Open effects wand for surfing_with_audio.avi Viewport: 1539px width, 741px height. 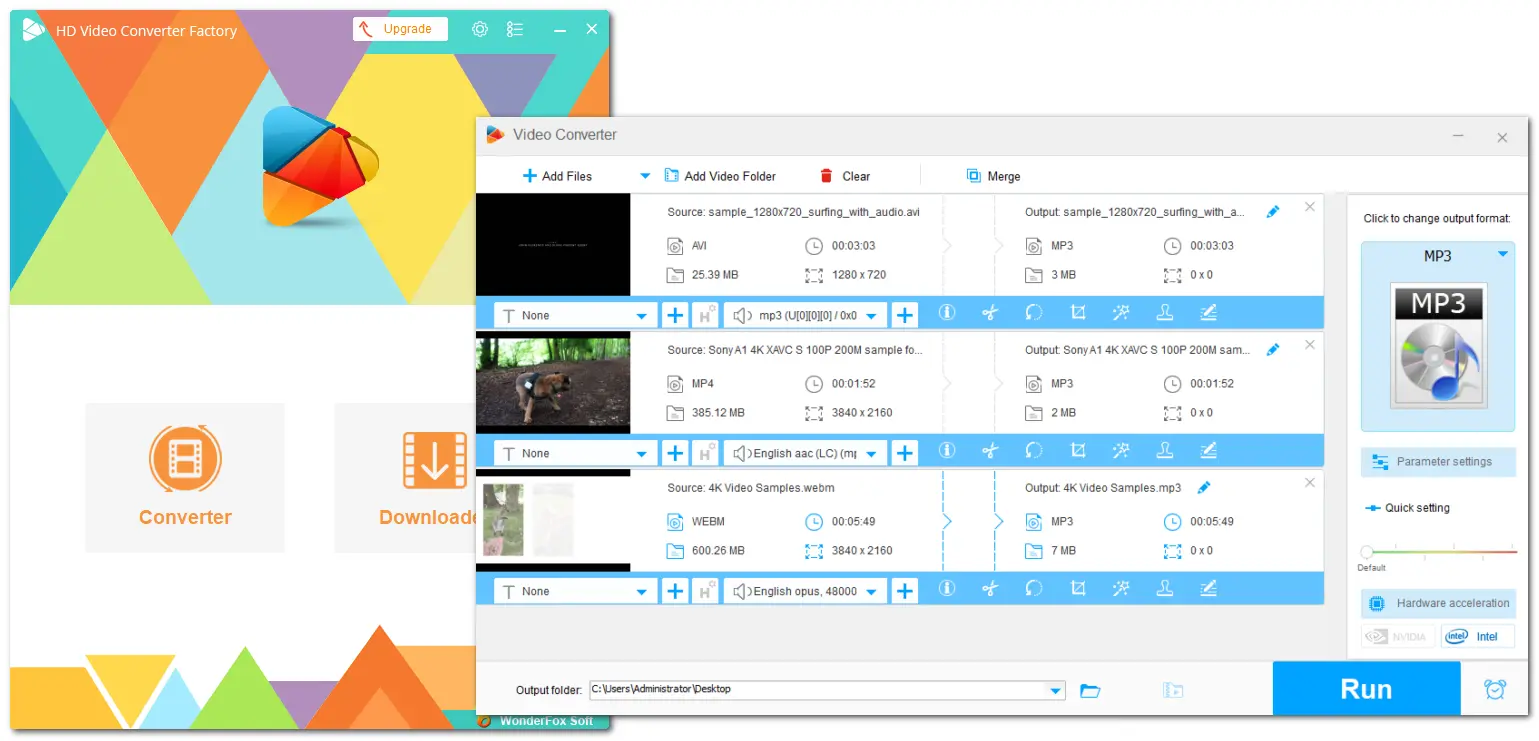coord(1121,314)
